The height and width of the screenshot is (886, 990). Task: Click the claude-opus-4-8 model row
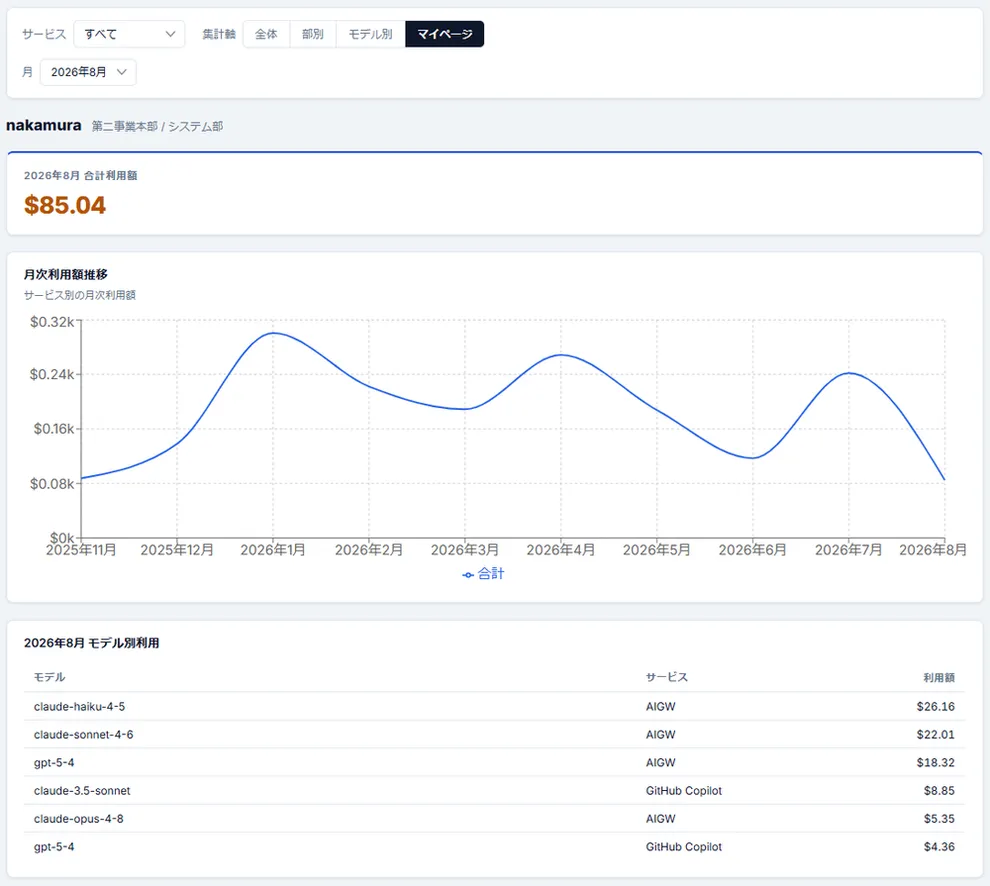(494, 818)
